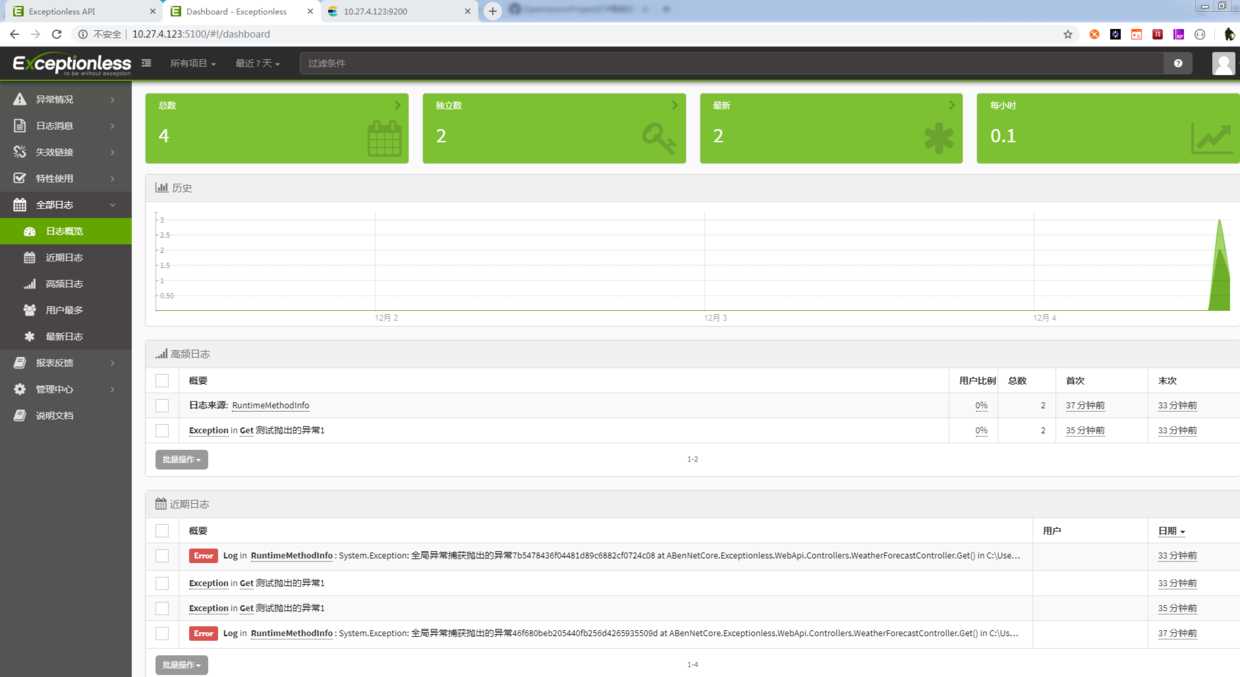Expand the 日志消息 sidebar section

[65, 126]
